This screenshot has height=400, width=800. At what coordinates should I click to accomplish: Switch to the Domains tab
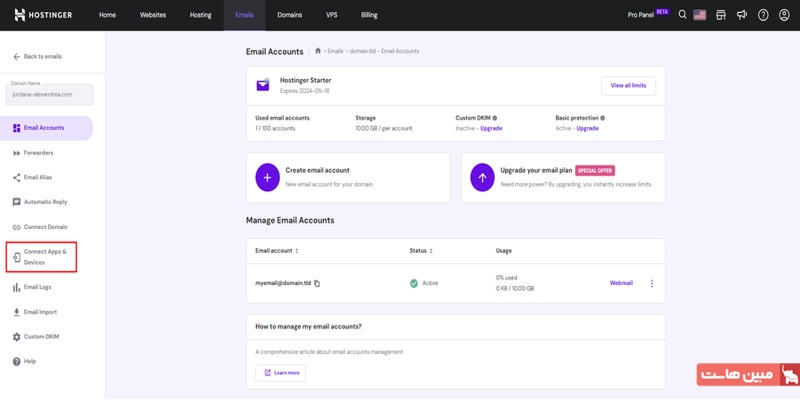[290, 15]
